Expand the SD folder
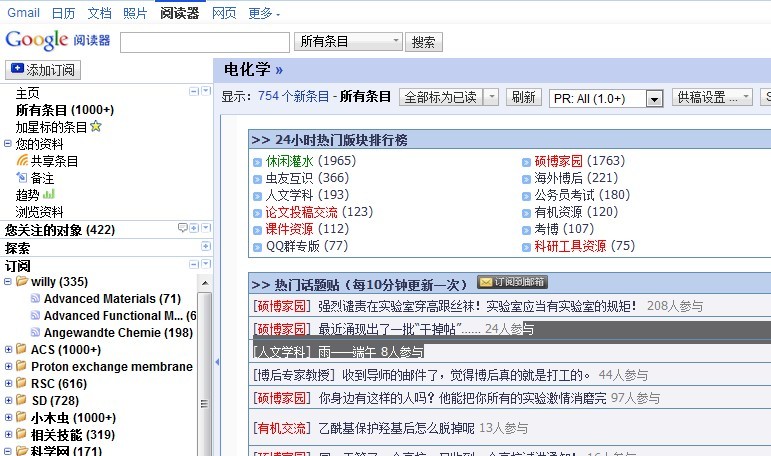Screen dimensions: 771x456 (x=8, y=400)
